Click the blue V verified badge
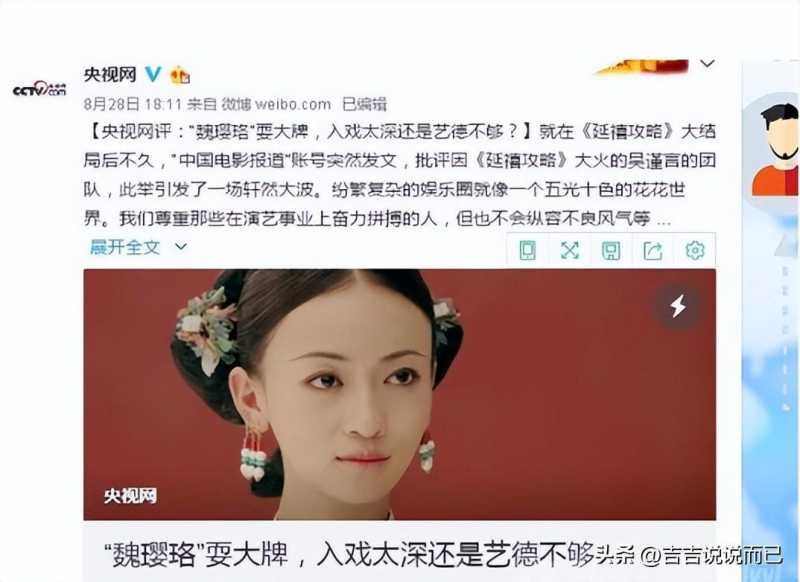The image size is (800, 582). 153,74
